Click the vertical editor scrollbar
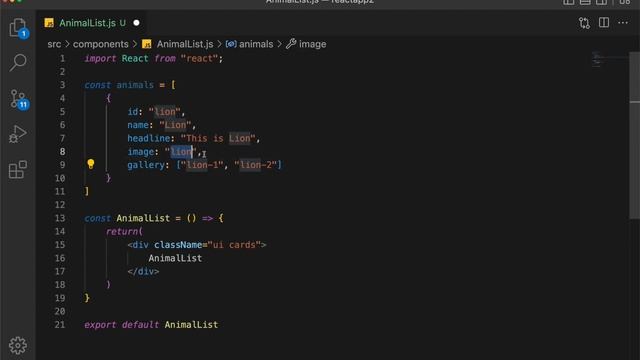Screen dimensions: 640x360 (634, 135)
